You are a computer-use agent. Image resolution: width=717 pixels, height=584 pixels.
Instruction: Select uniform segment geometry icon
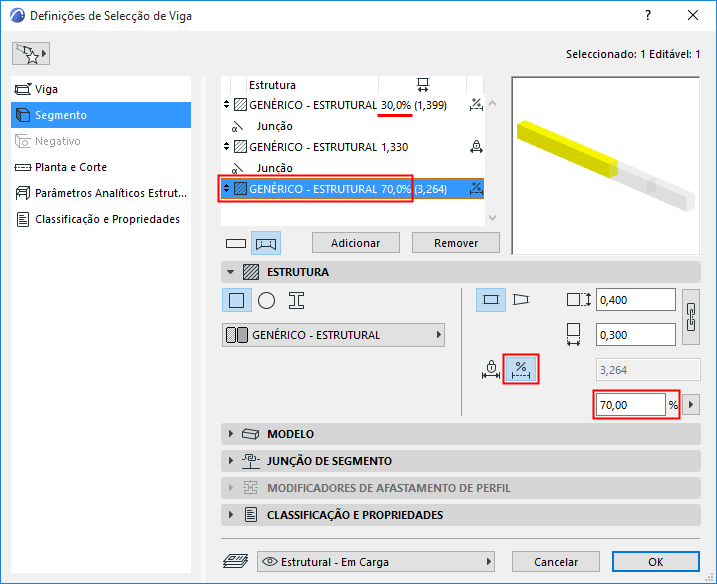491,300
